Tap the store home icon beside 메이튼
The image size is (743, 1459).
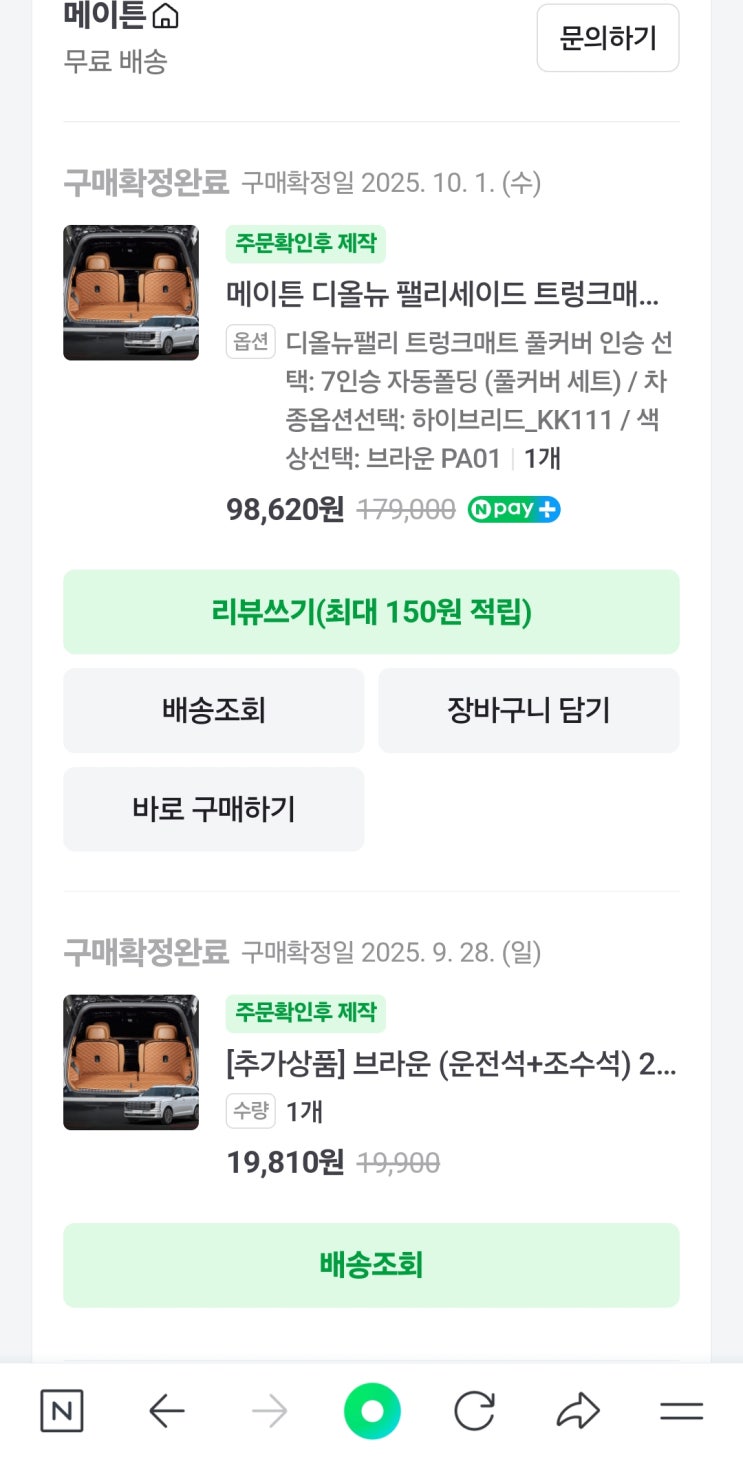(x=166, y=16)
